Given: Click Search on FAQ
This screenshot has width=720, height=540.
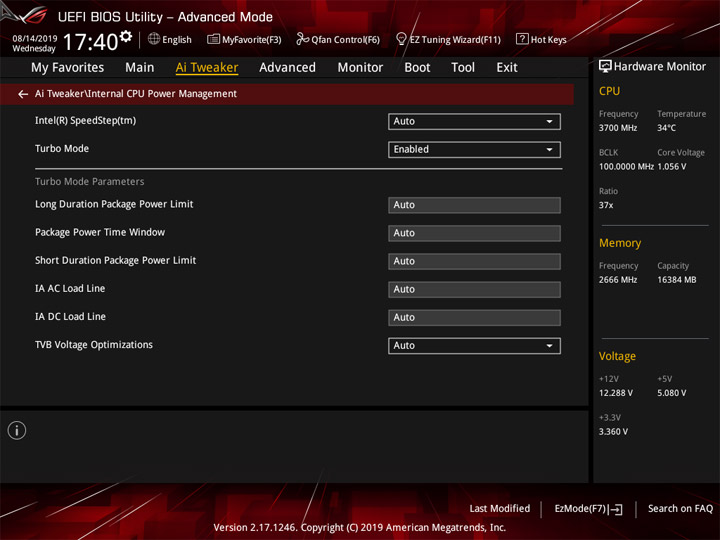Looking at the screenshot, I should 680,509.
